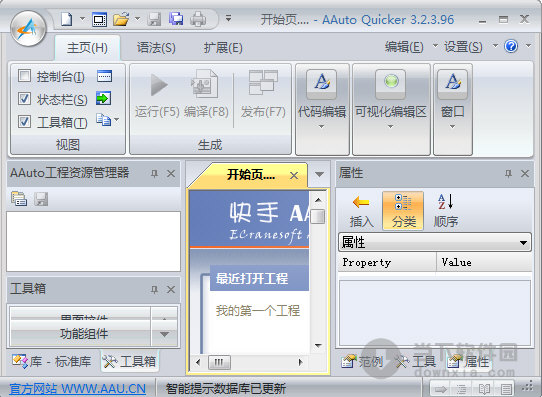Image resolution: width=542 pixels, height=397 pixels.
Task: Open a project with the folder icon
Action: click(121, 19)
